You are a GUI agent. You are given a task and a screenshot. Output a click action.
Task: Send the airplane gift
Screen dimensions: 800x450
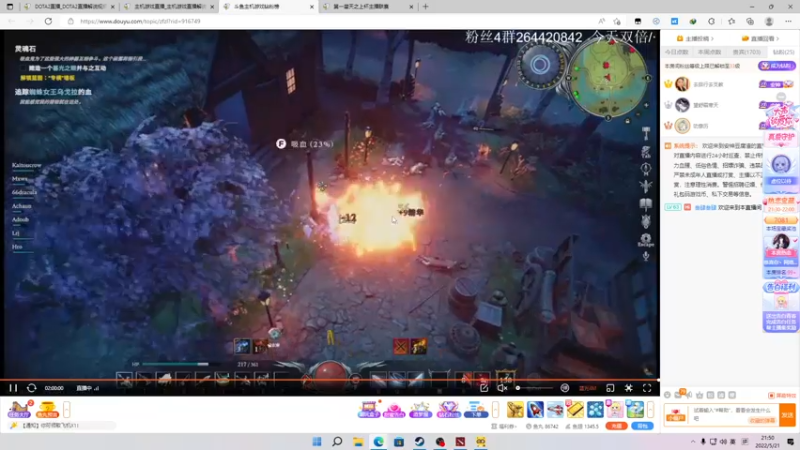click(515, 409)
